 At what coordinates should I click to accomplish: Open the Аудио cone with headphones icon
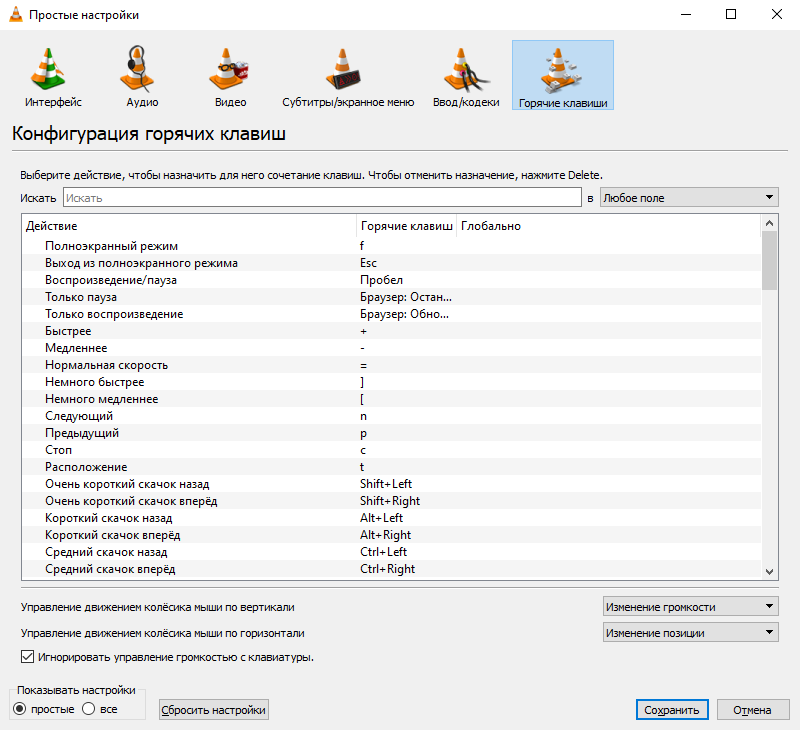tap(137, 69)
